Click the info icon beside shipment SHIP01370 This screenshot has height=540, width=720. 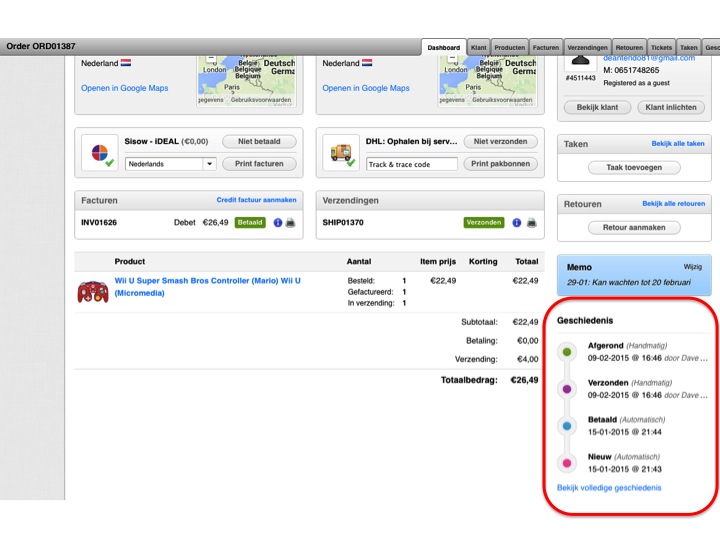click(517, 223)
